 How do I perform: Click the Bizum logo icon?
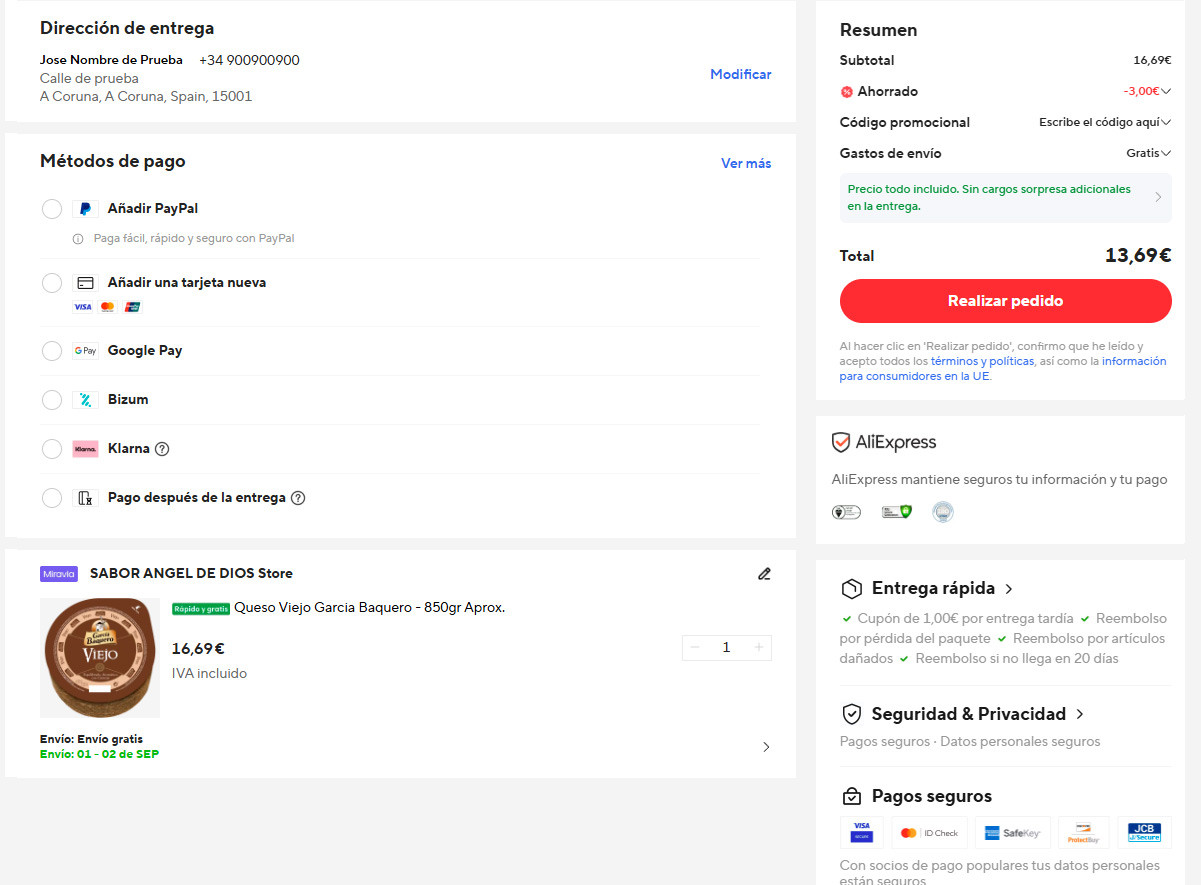[x=85, y=400]
